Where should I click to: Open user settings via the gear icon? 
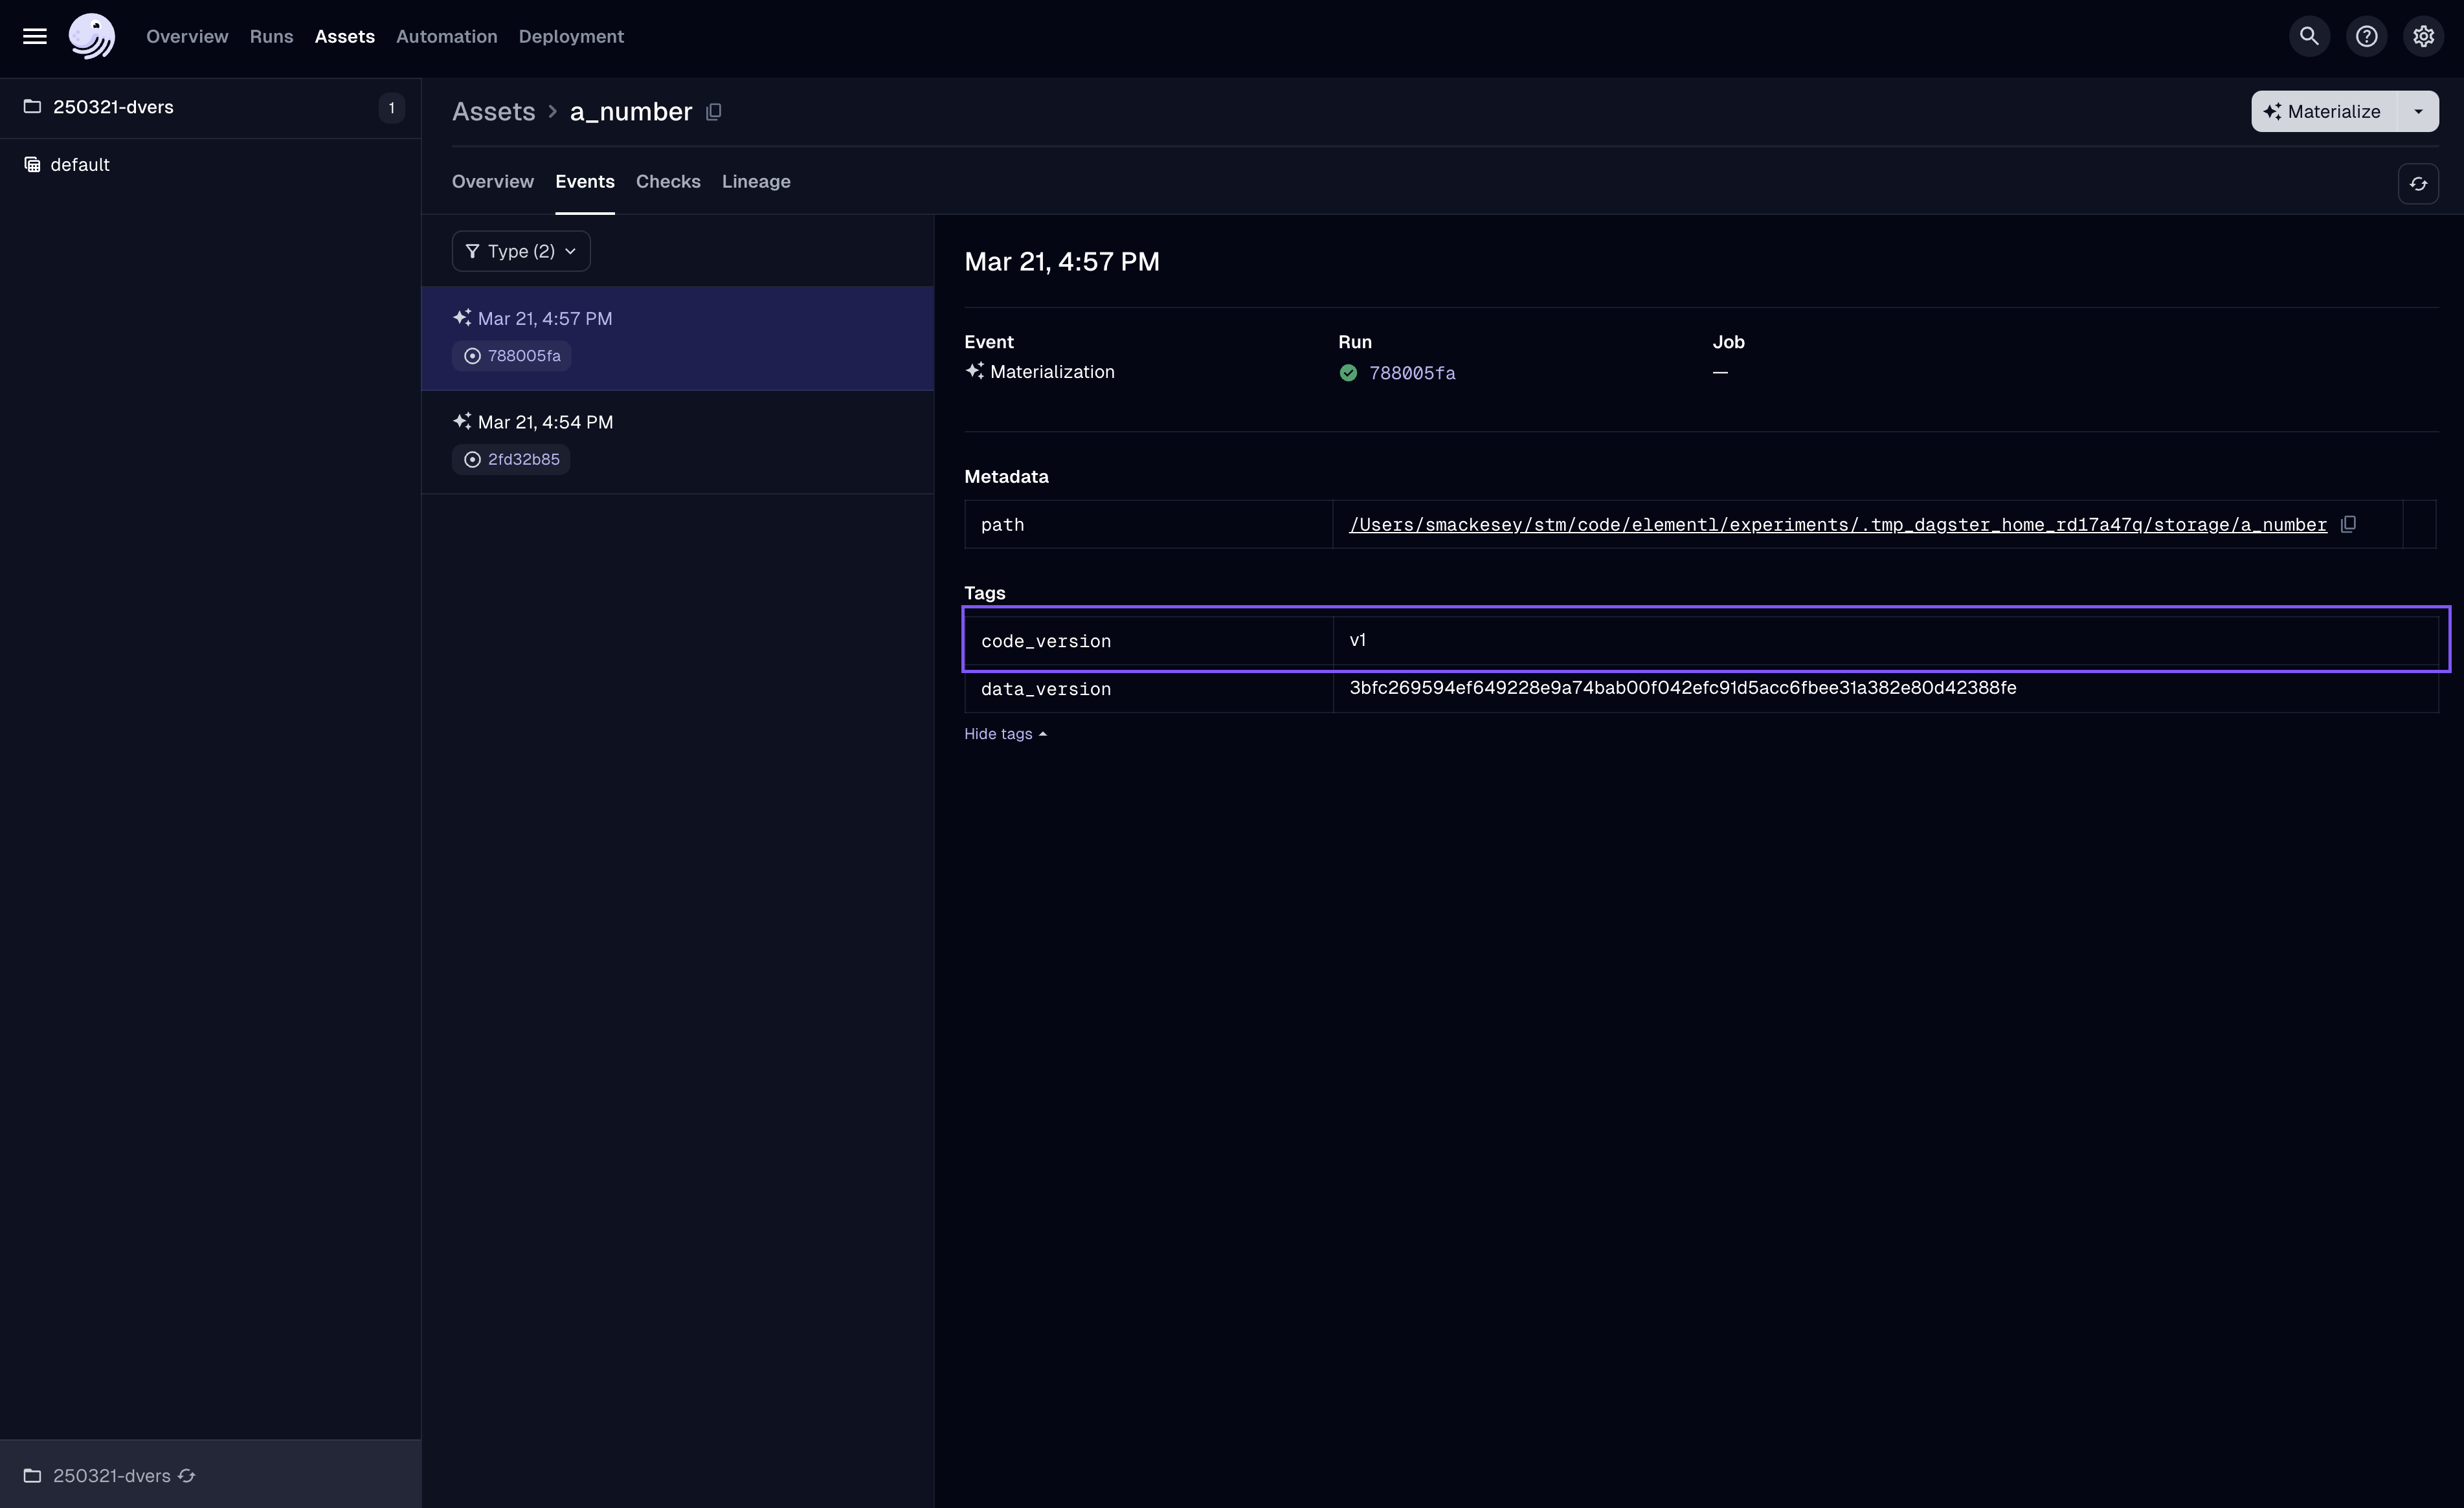2424,36
